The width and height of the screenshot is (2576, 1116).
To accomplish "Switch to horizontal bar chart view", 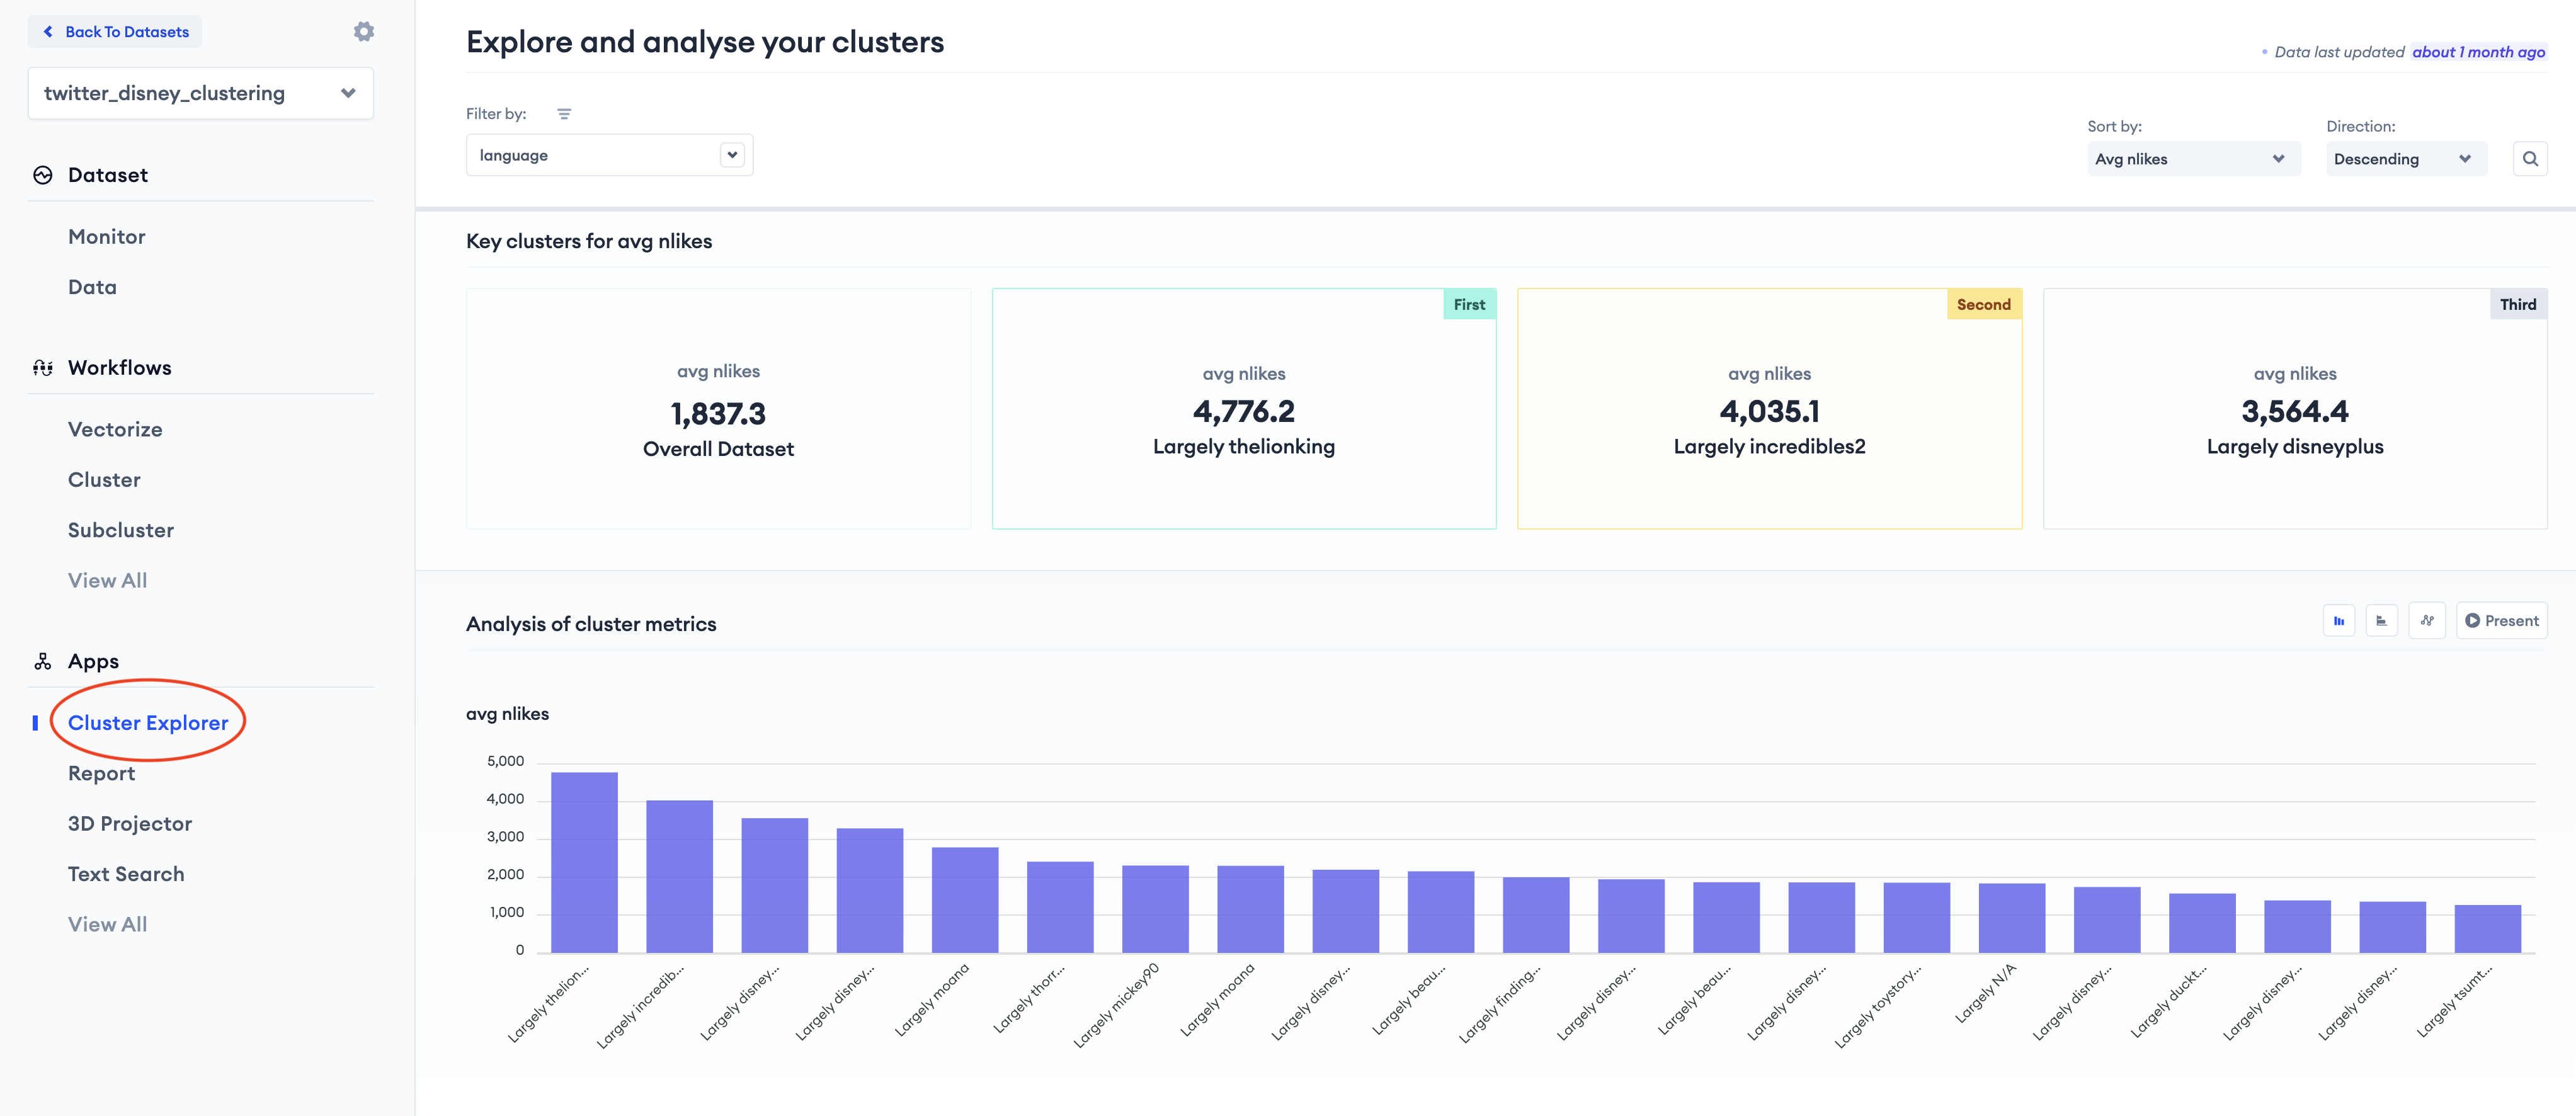I will click(x=2381, y=621).
